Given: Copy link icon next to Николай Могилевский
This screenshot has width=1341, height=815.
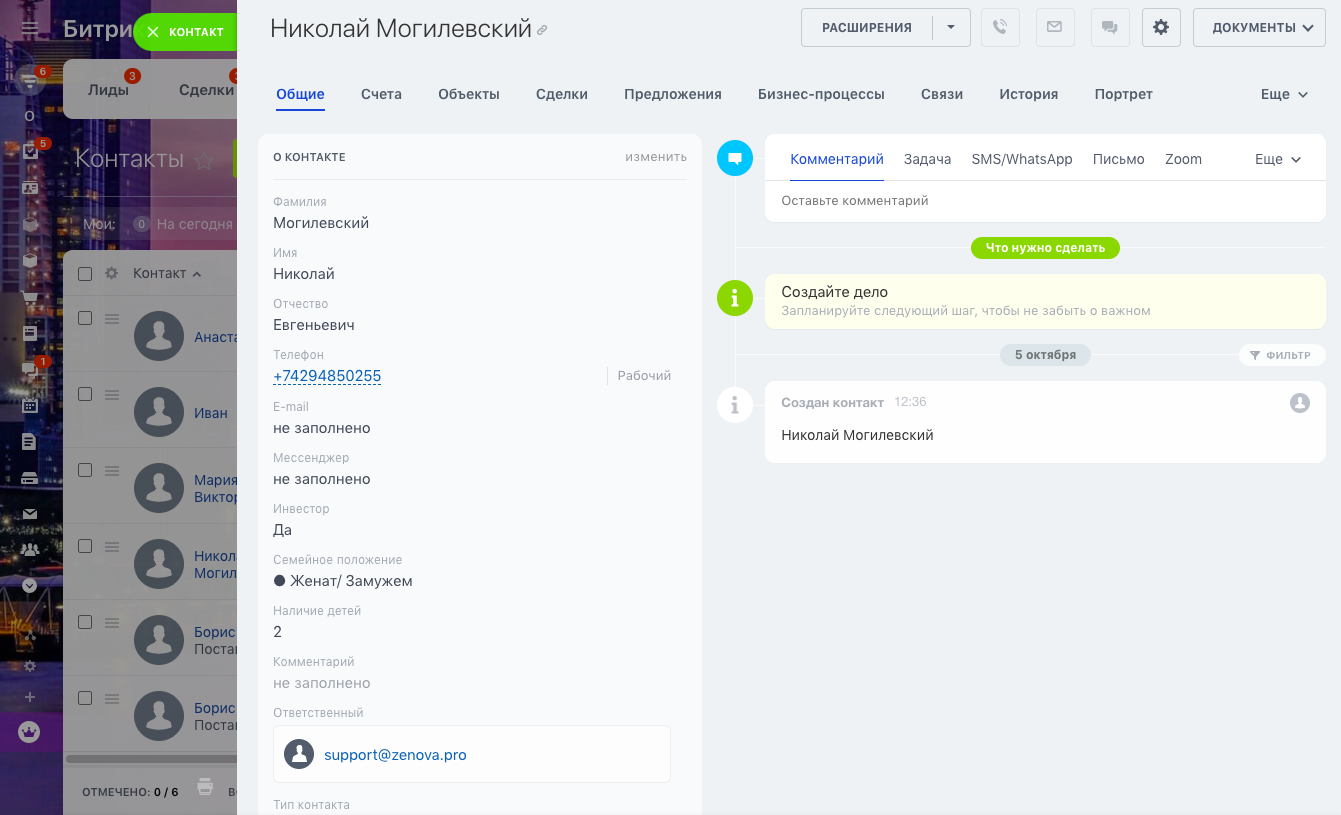Looking at the screenshot, I should pyautogui.click(x=542, y=30).
